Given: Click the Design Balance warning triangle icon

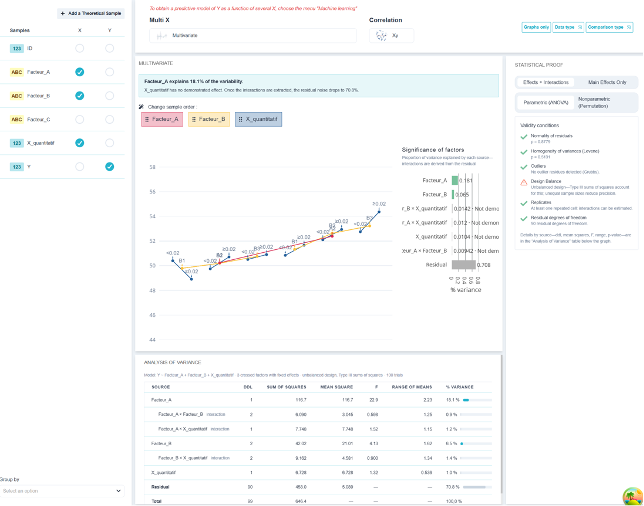Looking at the screenshot, I should 524,183.
